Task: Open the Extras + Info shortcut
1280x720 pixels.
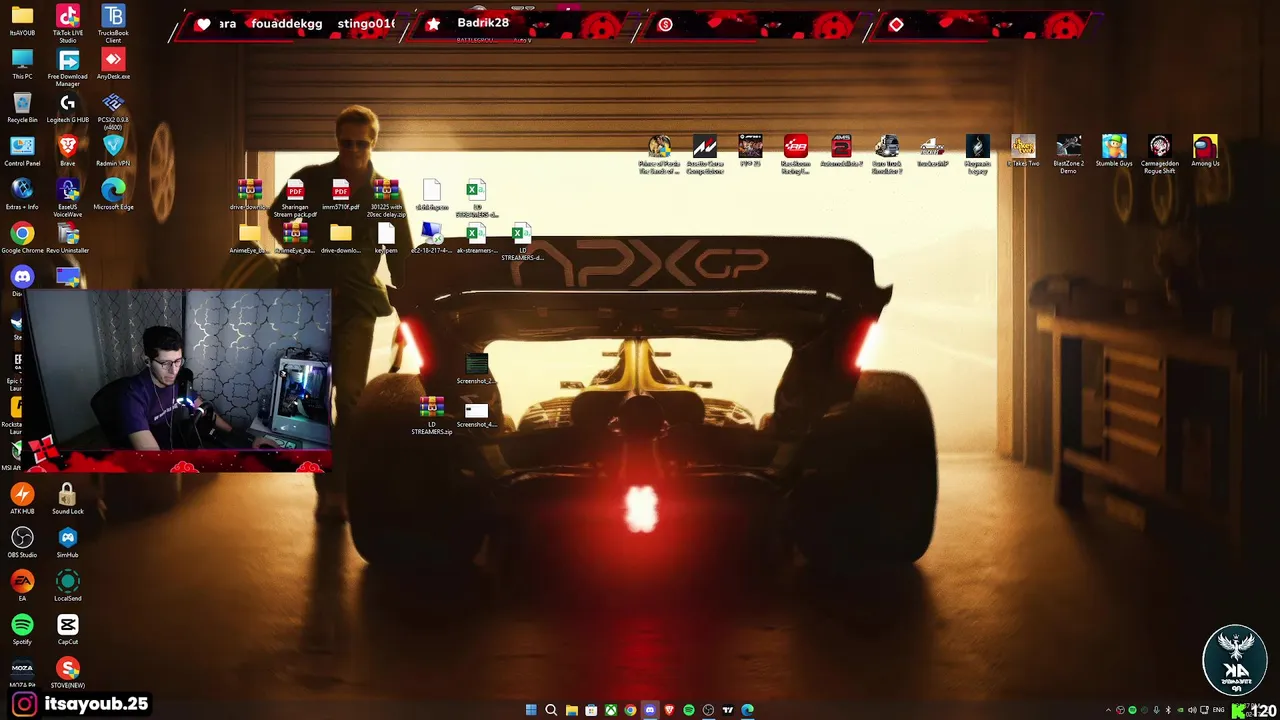Action: (x=22, y=194)
